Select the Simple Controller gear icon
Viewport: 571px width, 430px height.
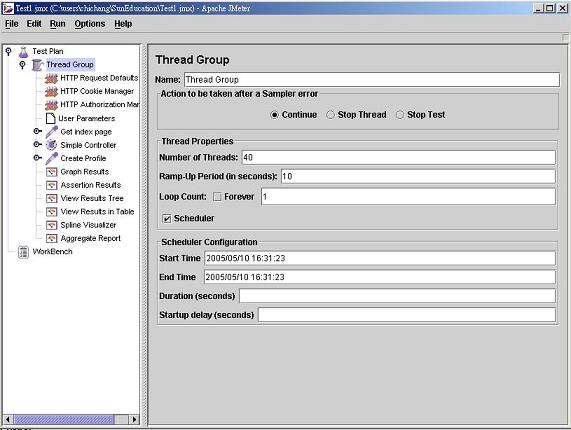pos(51,145)
